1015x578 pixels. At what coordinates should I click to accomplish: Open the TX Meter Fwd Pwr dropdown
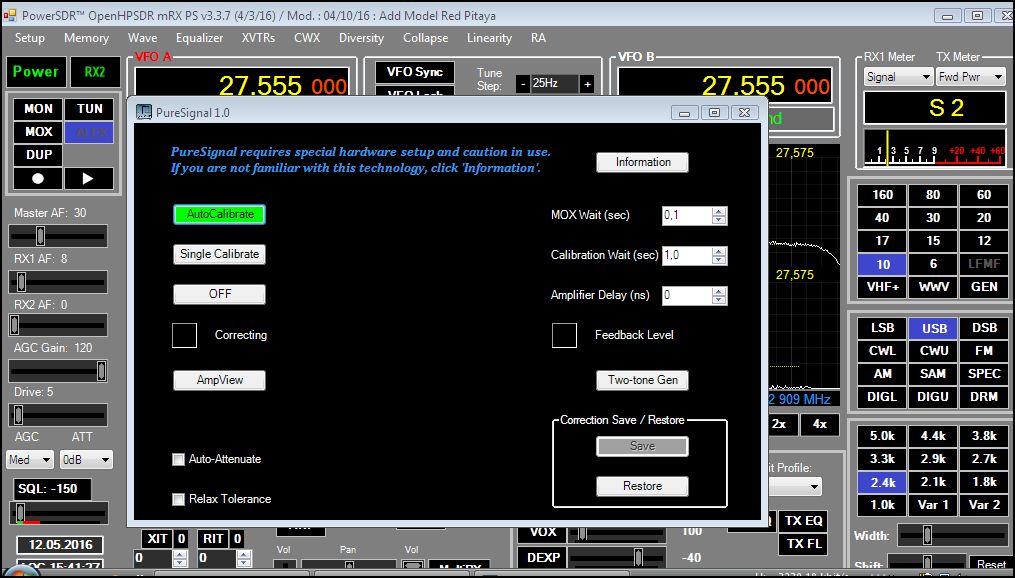click(970, 76)
